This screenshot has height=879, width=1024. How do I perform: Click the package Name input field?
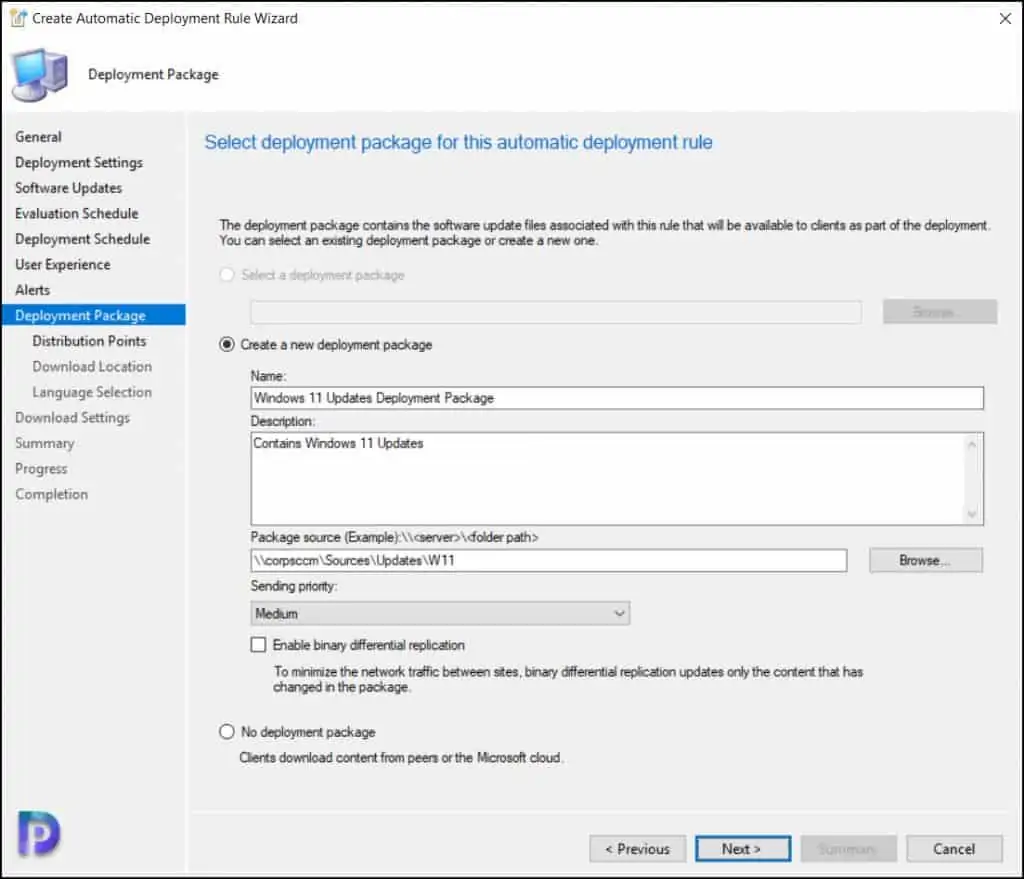pos(616,398)
